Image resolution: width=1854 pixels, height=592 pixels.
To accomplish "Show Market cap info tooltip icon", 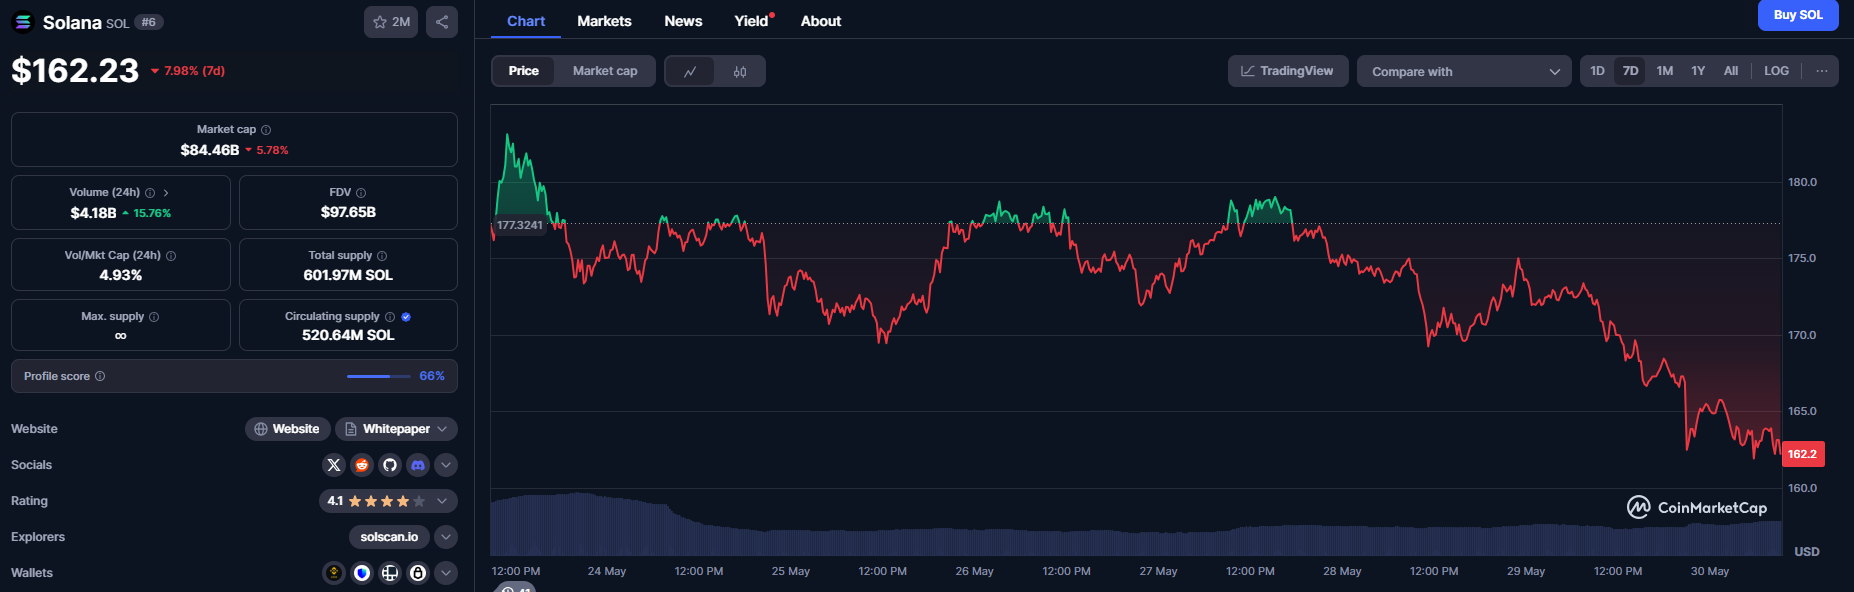I will coord(266,130).
